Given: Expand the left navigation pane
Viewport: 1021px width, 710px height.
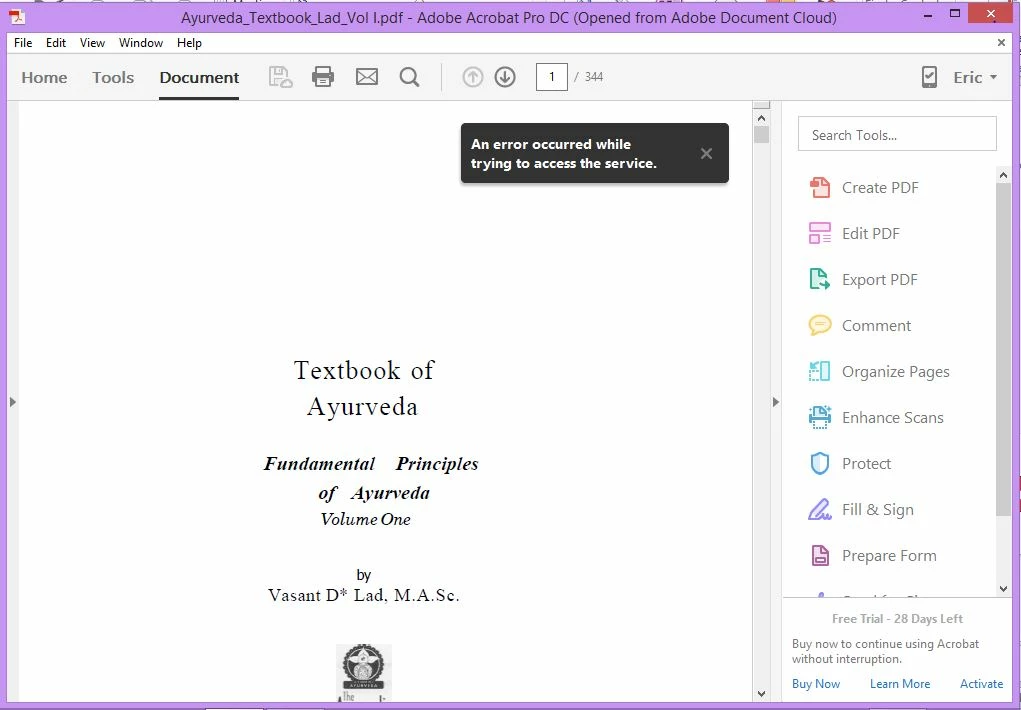Looking at the screenshot, I should [x=12, y=402].
